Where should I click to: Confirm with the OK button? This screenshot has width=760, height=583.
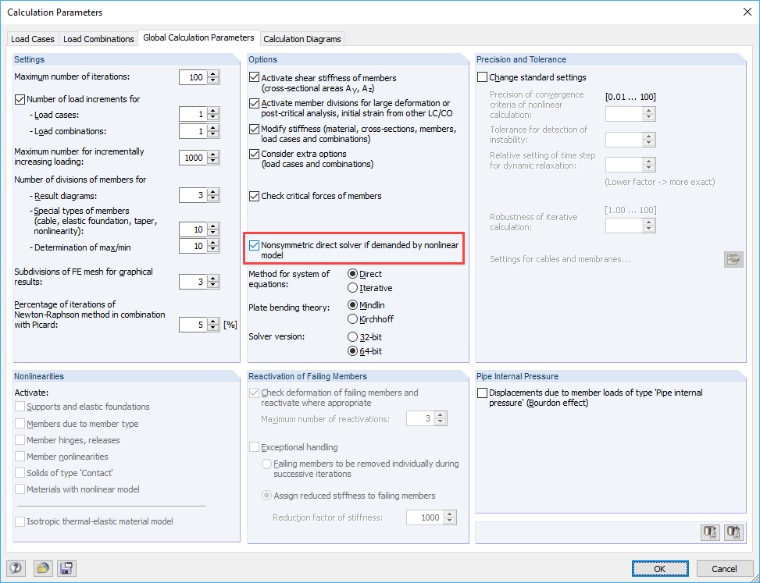point(660,568)
